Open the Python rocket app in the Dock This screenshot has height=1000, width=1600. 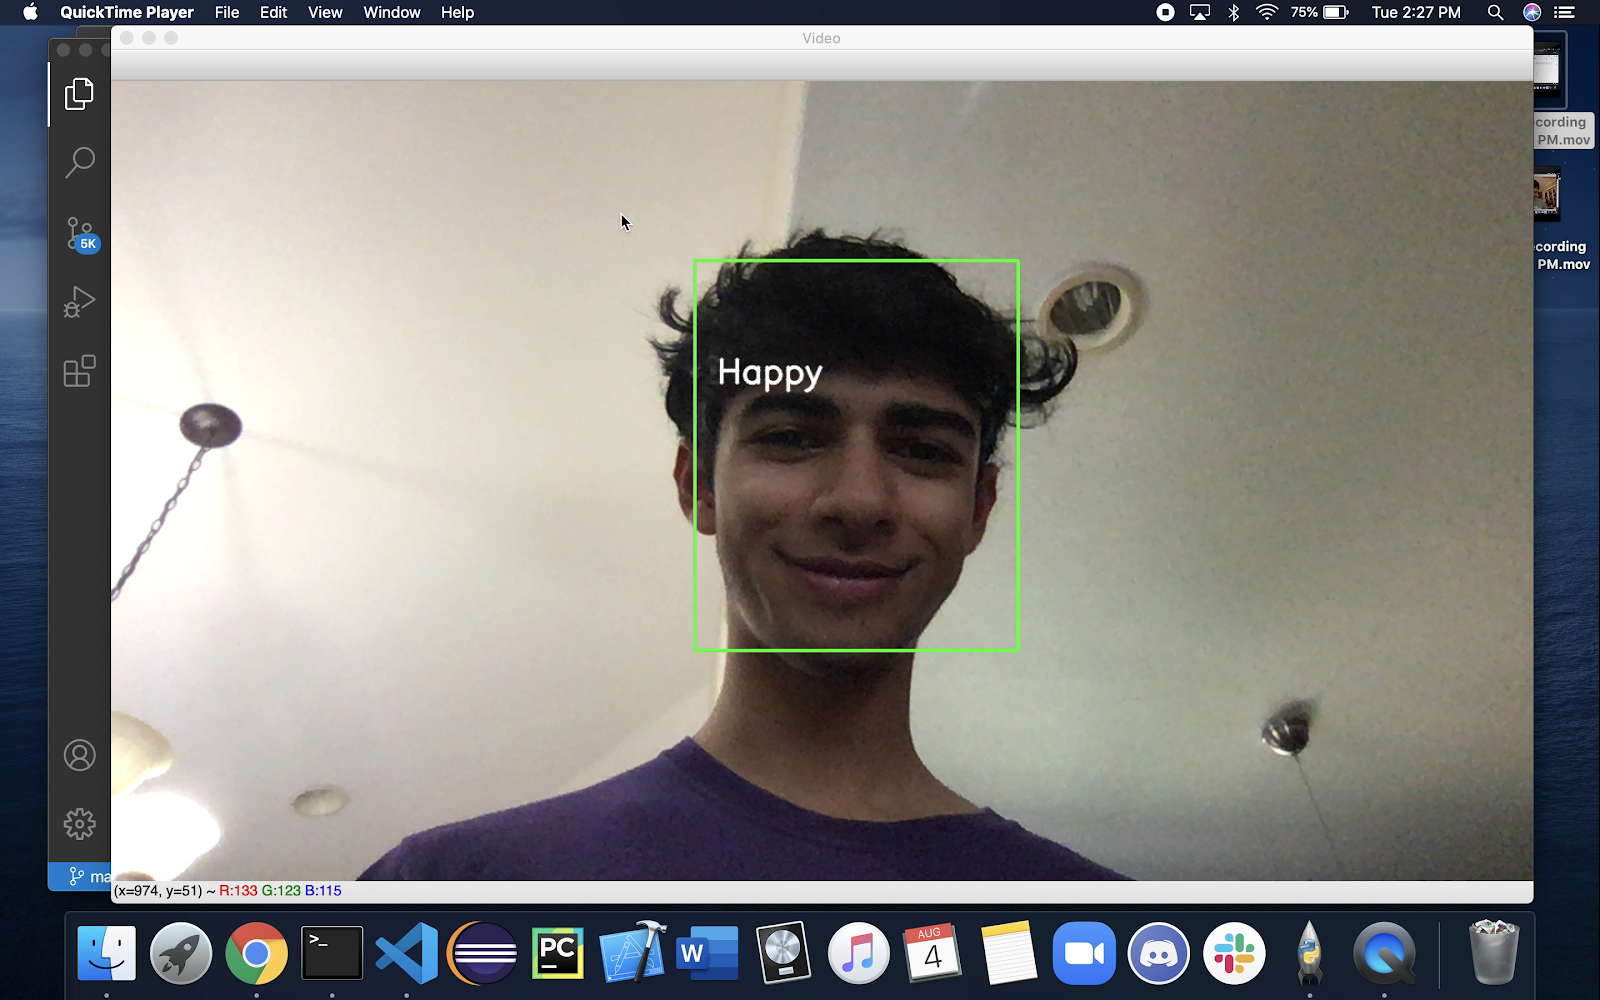point(1309,953)
